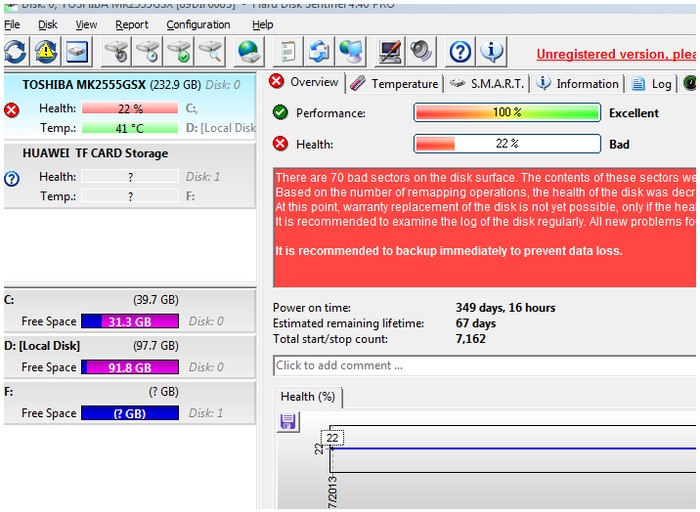Click the blue question mark help icon
The height and width of the screenshot is (512, 700).
point(460,52)
